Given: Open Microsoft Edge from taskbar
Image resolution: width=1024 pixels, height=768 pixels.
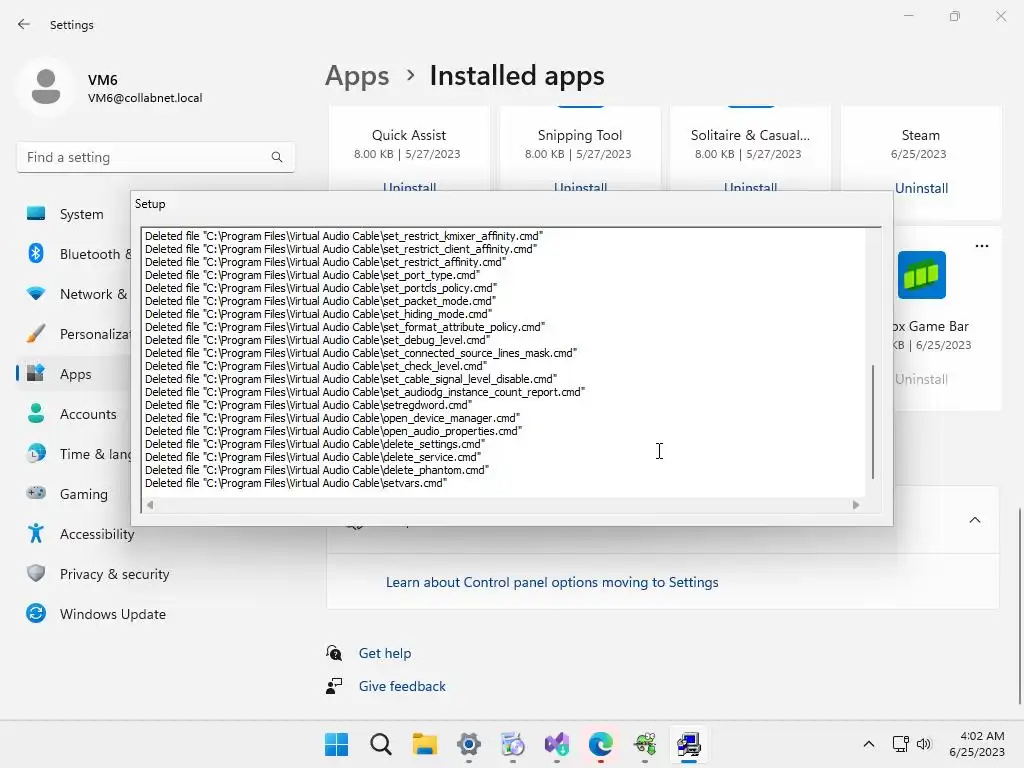Looking at the screenshot, I should pos(601,744).
